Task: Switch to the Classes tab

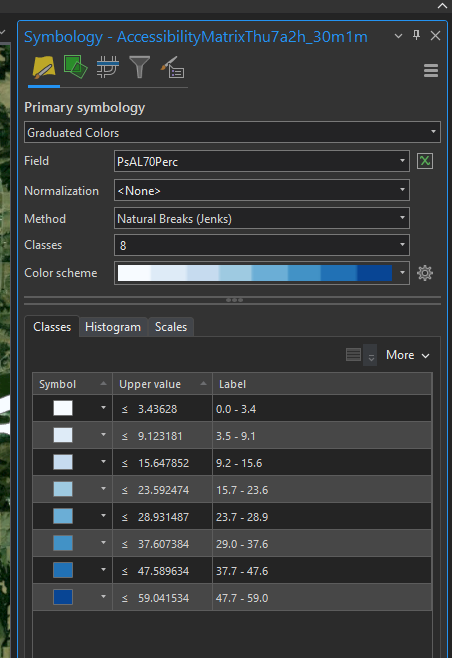Action: 52,326
